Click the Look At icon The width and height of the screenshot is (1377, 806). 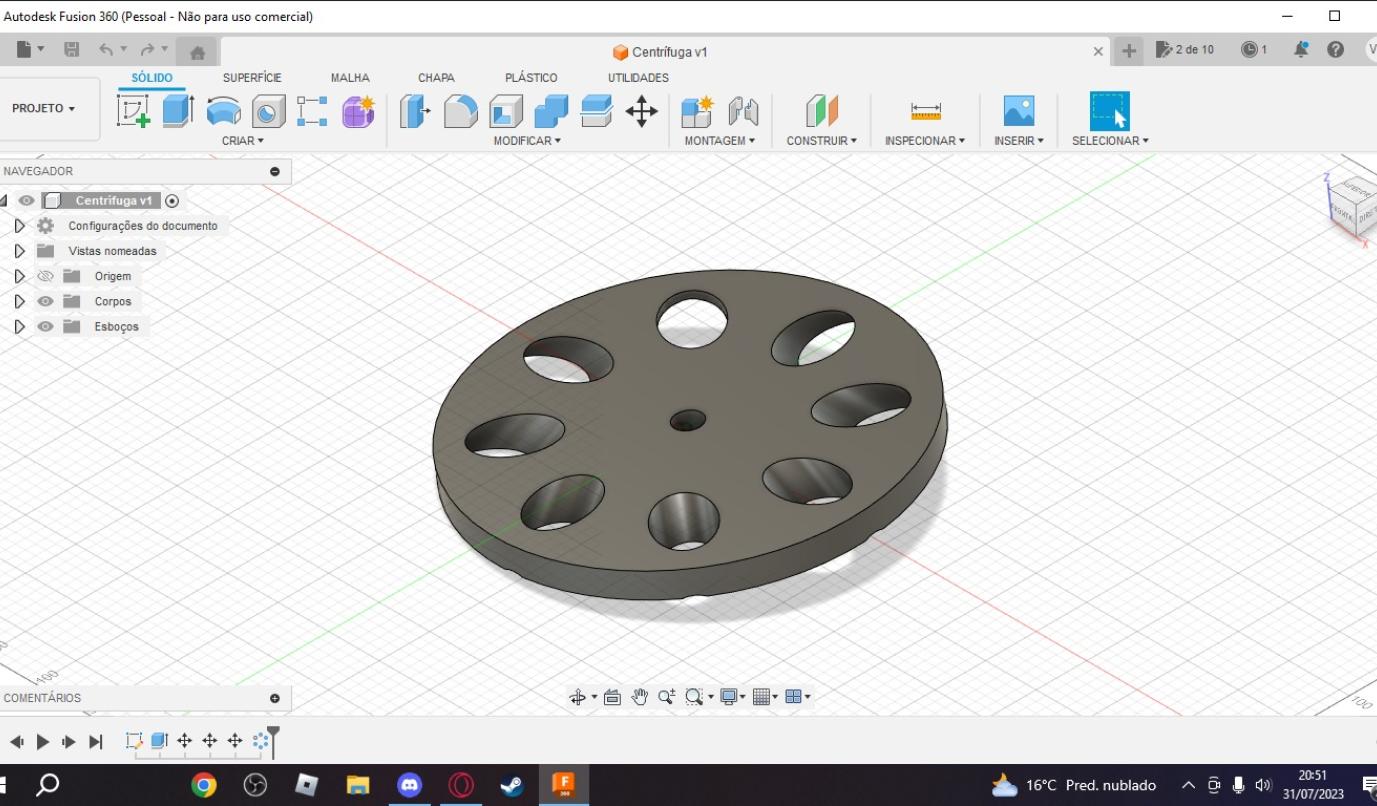[x=613, y=697]
